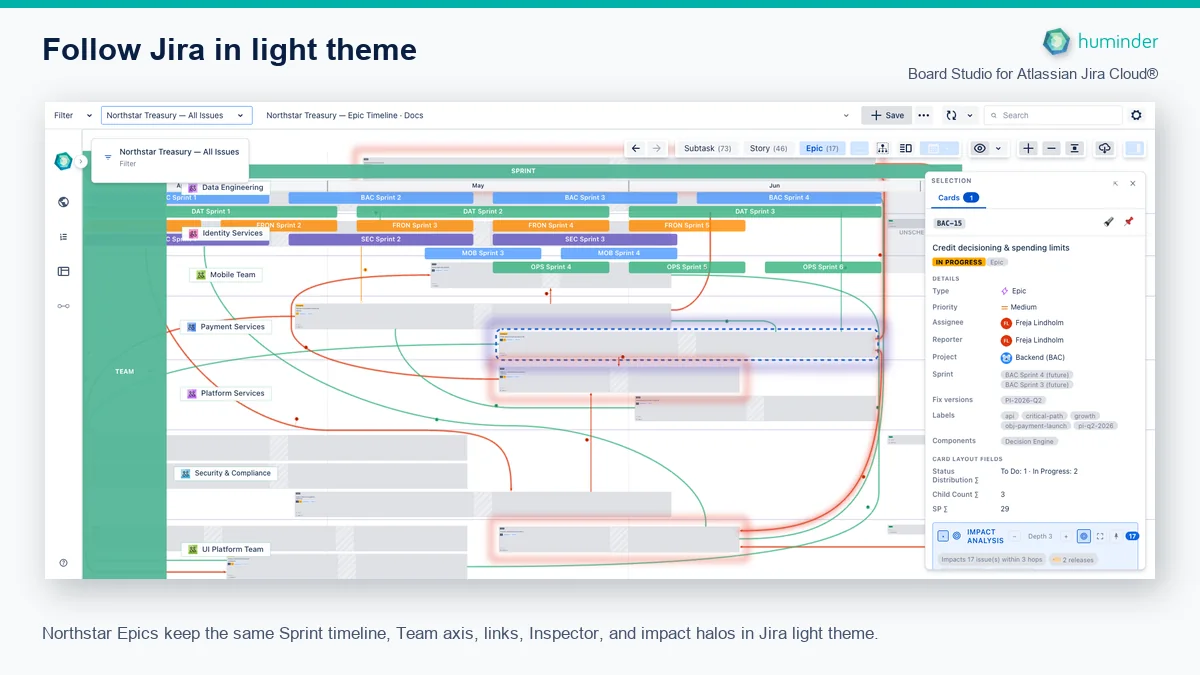This screenshot has width=1200, height=675.
Task: Open the table layout sidebar icon
Action: click(63, 271)
